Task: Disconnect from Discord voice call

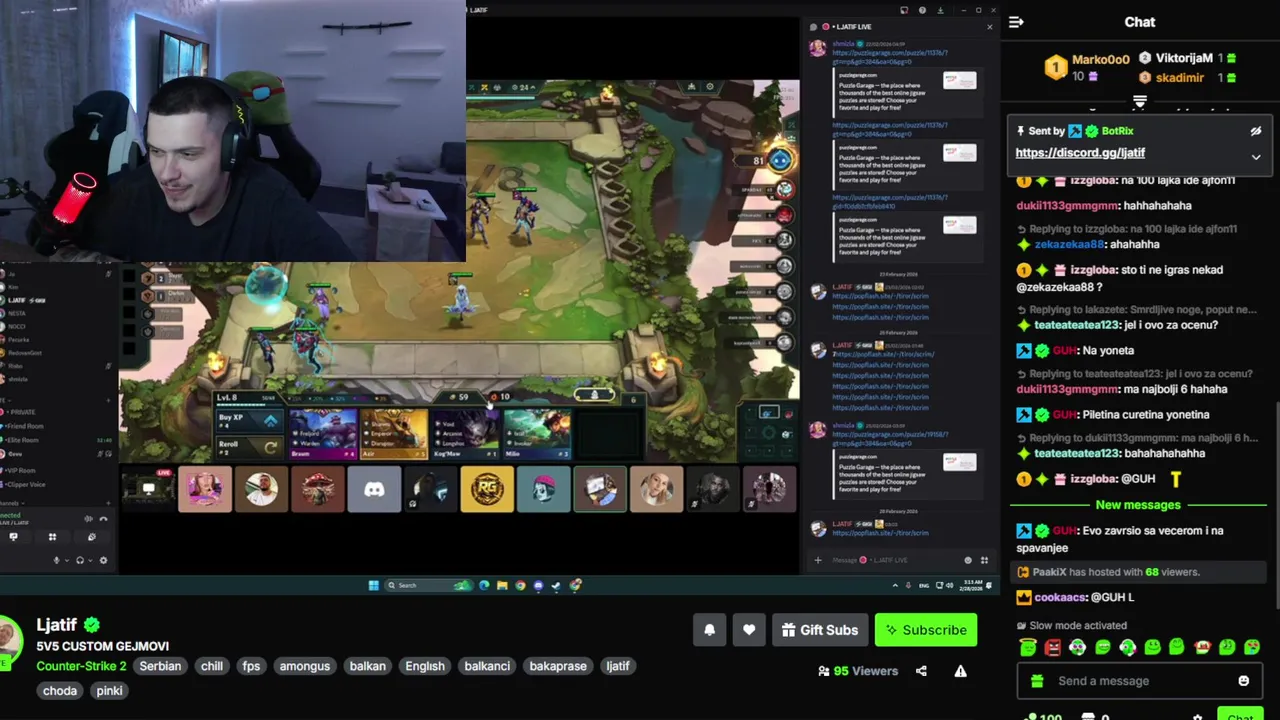Action: click(103, 519)
